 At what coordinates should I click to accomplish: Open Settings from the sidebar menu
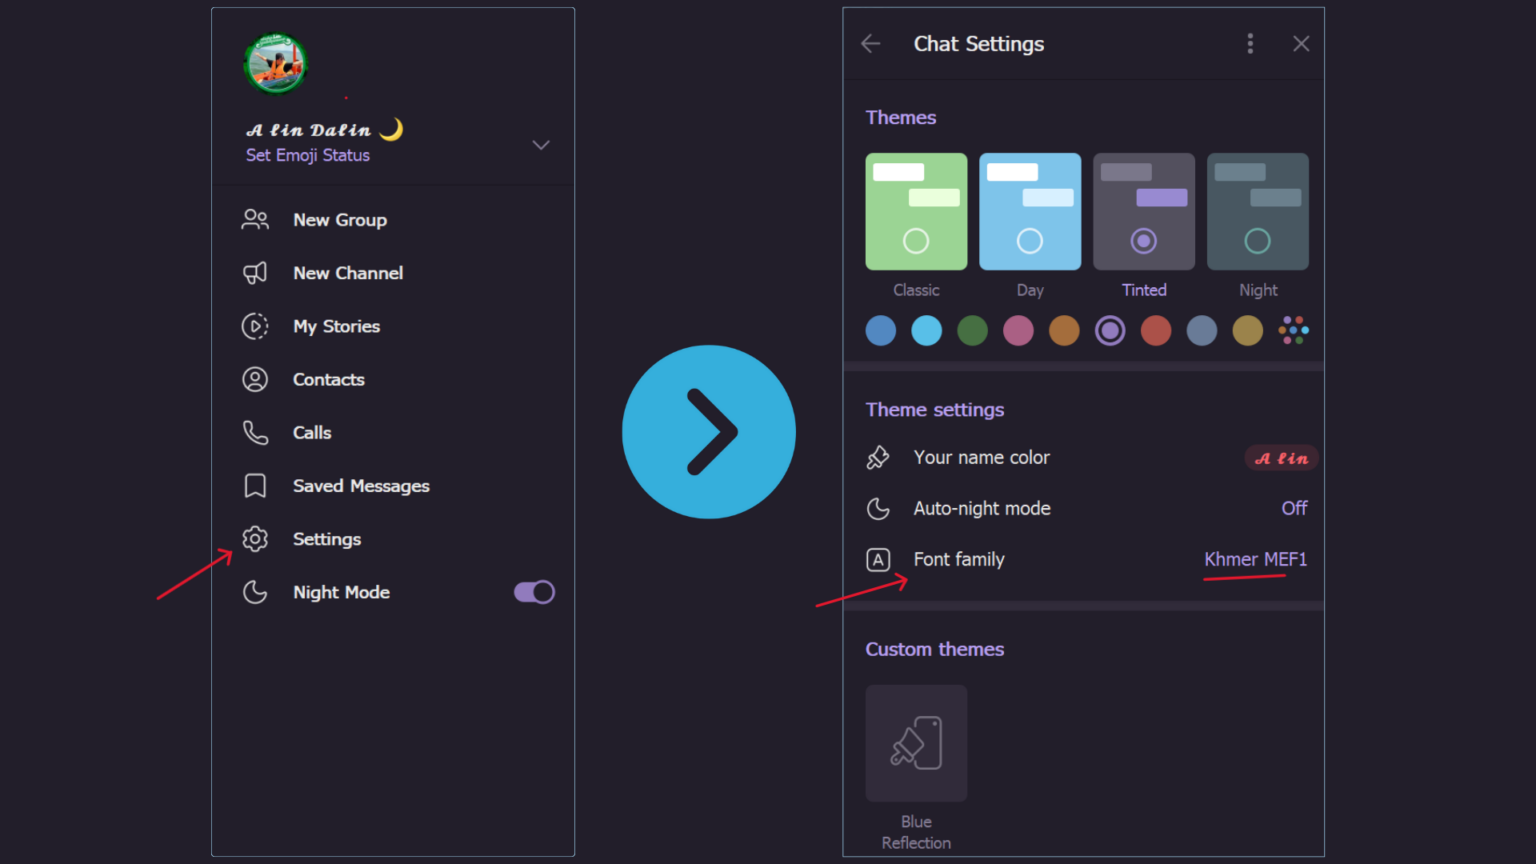pyautogui.click(x=326, y=539)
